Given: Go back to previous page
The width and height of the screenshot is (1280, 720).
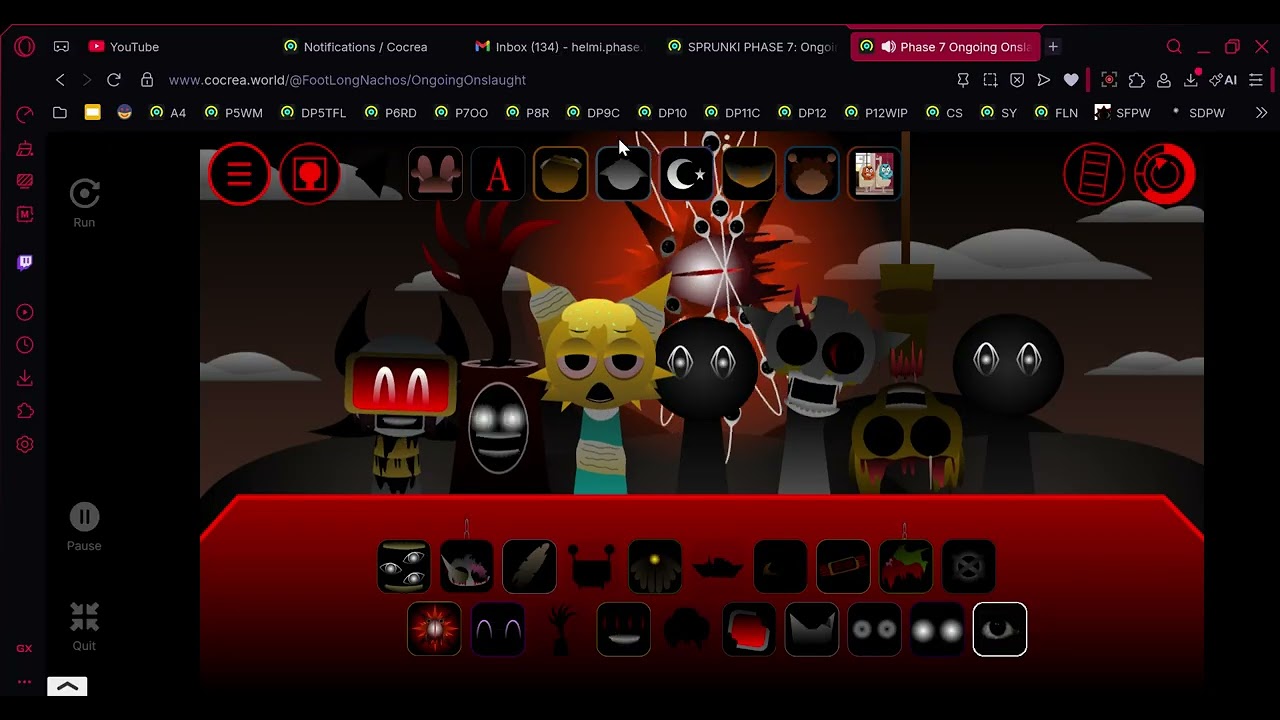Looking at the screenshot, I should [60, 80].
